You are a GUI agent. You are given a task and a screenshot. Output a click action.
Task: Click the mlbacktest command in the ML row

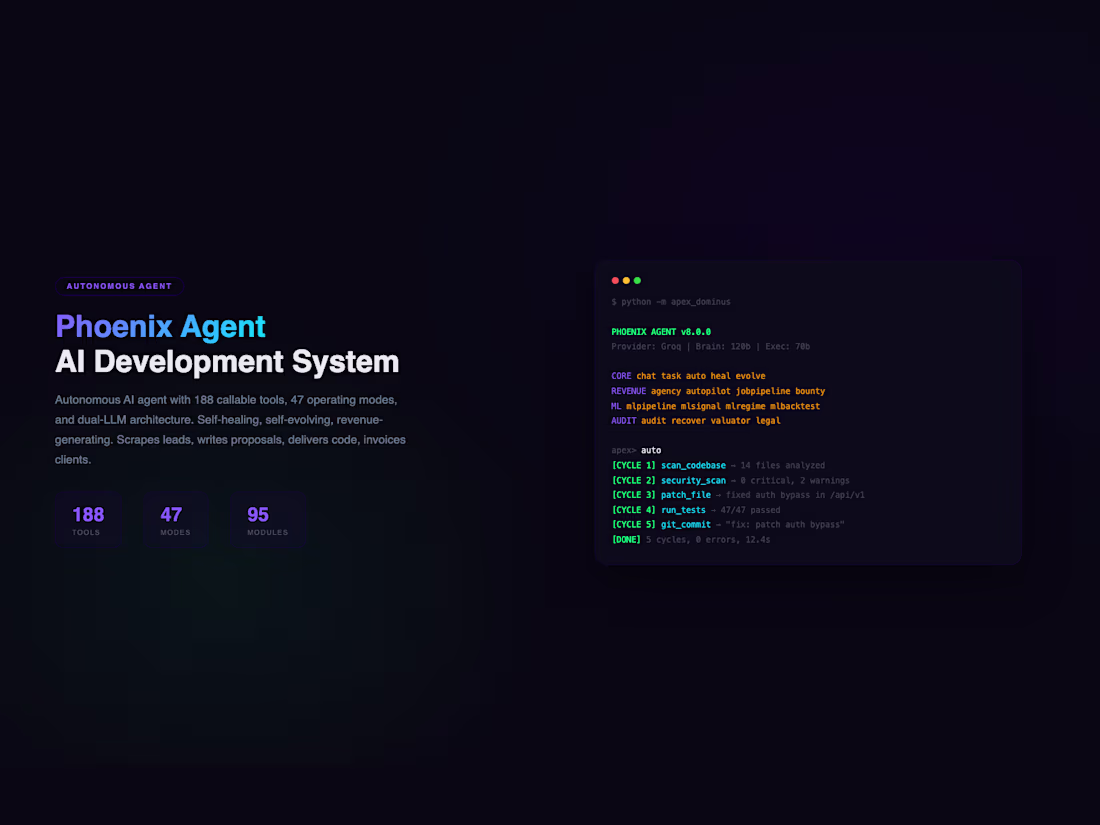click(796, 406)
